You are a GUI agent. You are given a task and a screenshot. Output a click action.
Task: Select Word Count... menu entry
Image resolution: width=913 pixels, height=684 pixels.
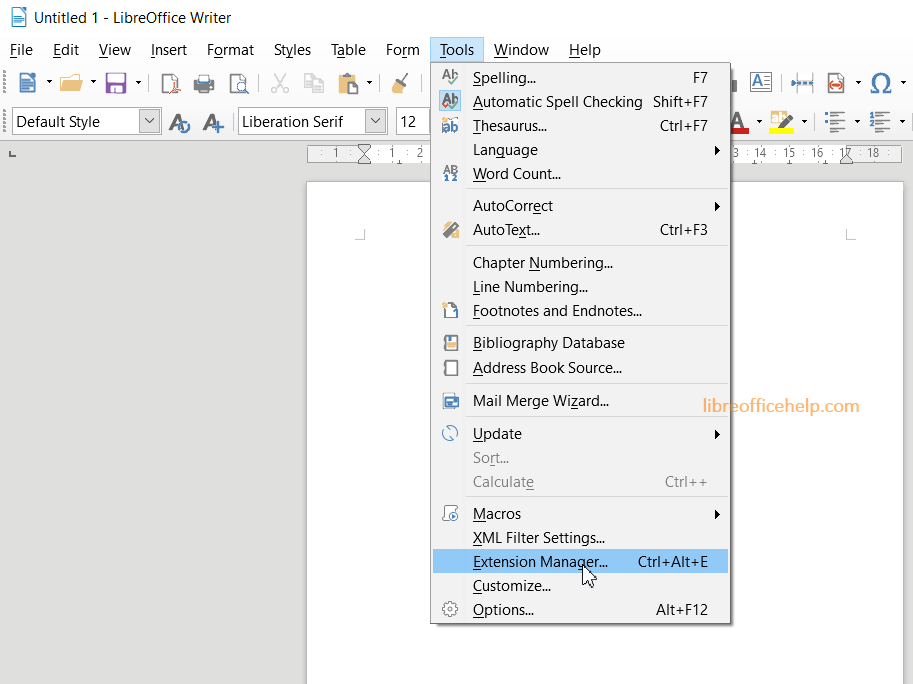tap(581, 174)
